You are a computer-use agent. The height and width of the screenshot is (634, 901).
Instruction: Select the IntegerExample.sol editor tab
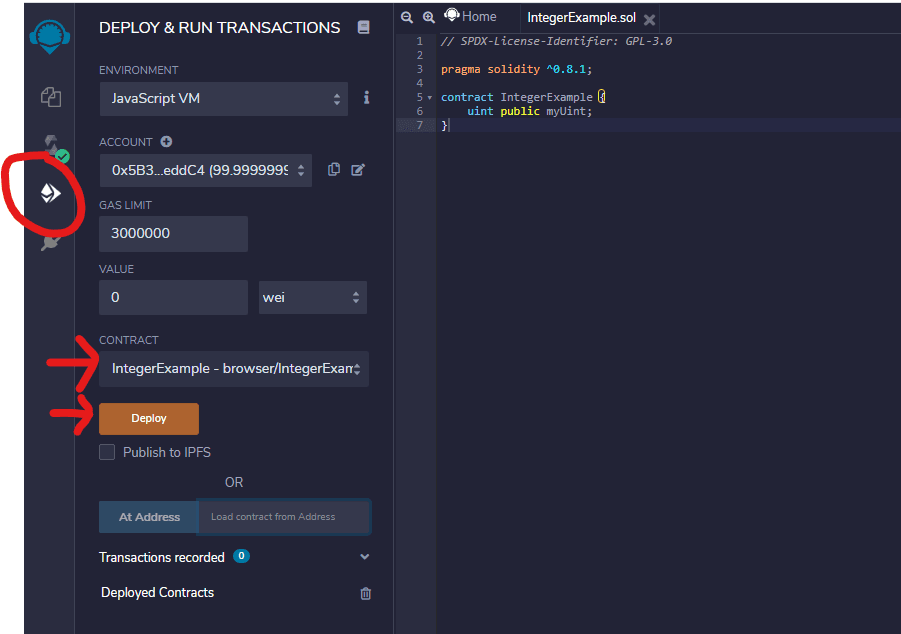click(x=582, y=18)
